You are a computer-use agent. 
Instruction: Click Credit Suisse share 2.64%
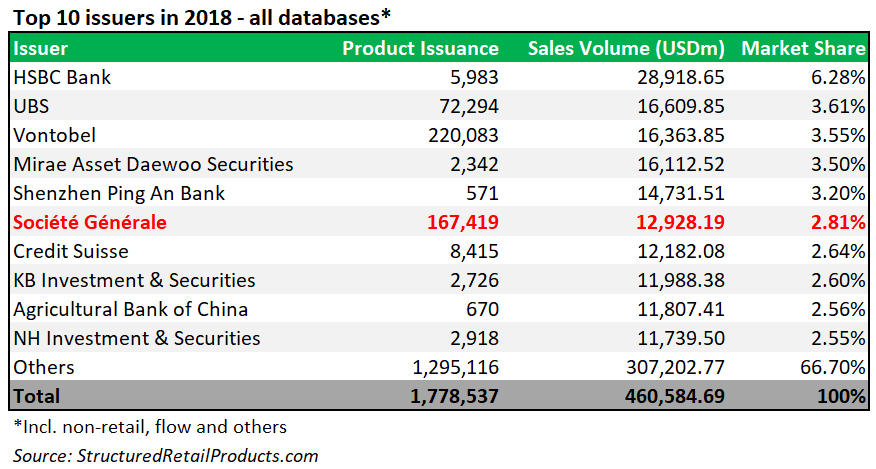click(838, 252)
